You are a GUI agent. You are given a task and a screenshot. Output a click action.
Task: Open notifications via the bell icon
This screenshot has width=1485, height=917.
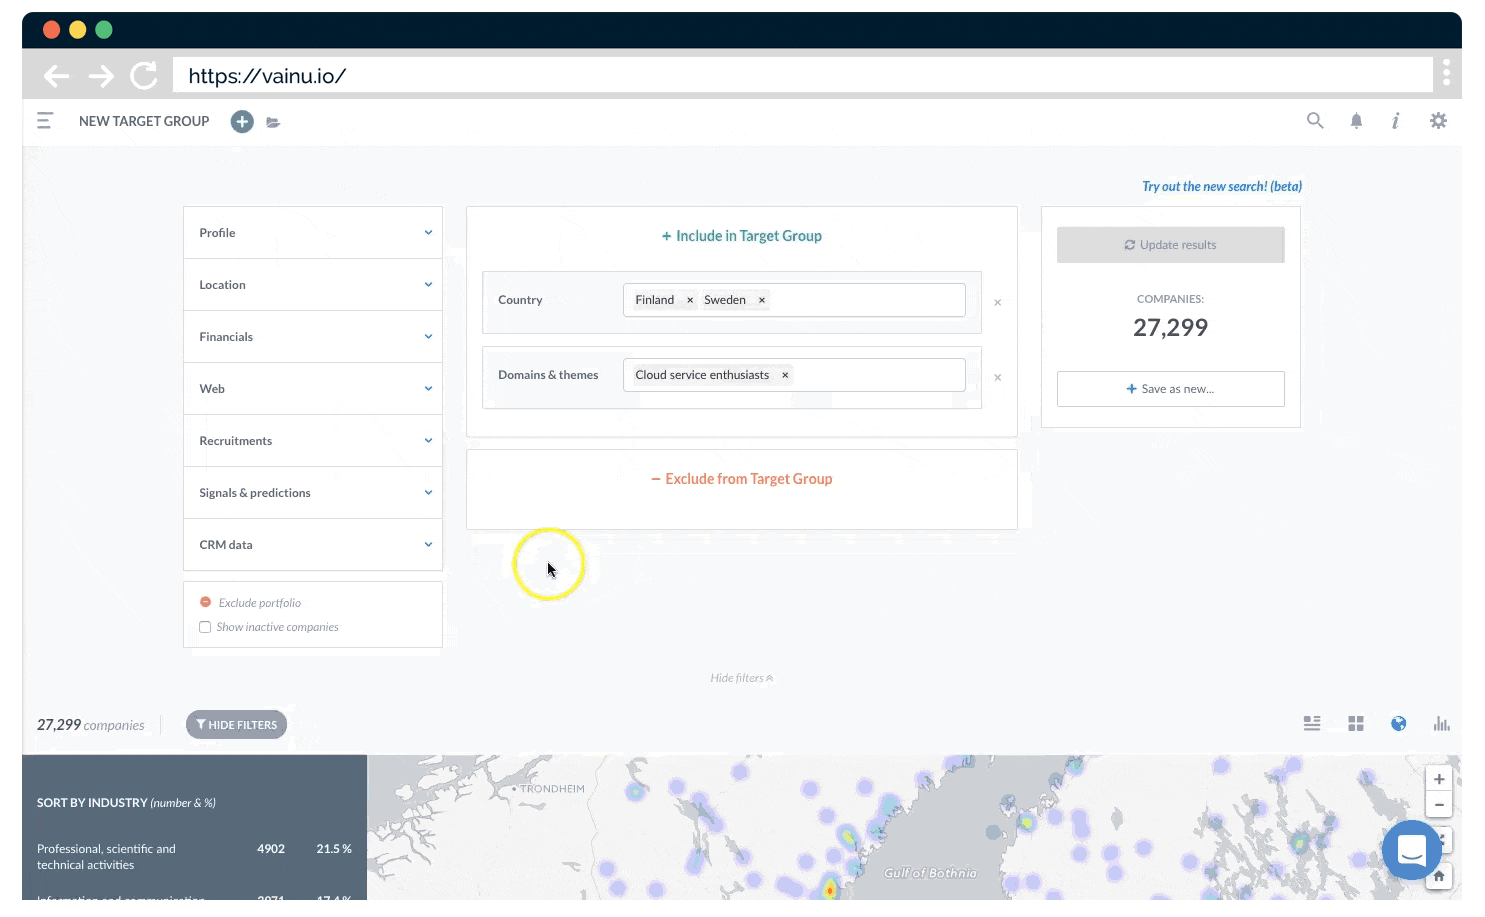[1356, 120]
